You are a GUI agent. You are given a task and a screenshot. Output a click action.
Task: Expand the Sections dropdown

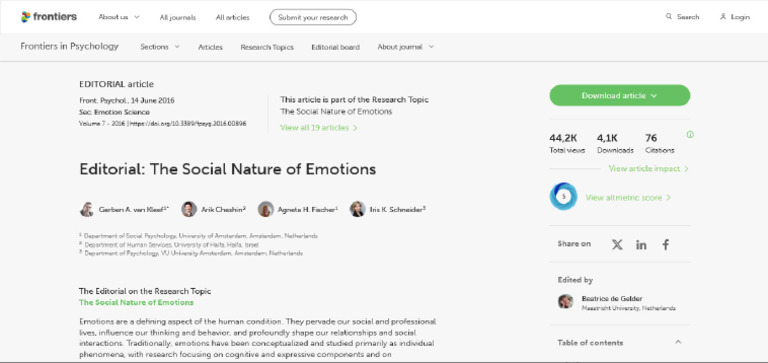tap(160, 47)
